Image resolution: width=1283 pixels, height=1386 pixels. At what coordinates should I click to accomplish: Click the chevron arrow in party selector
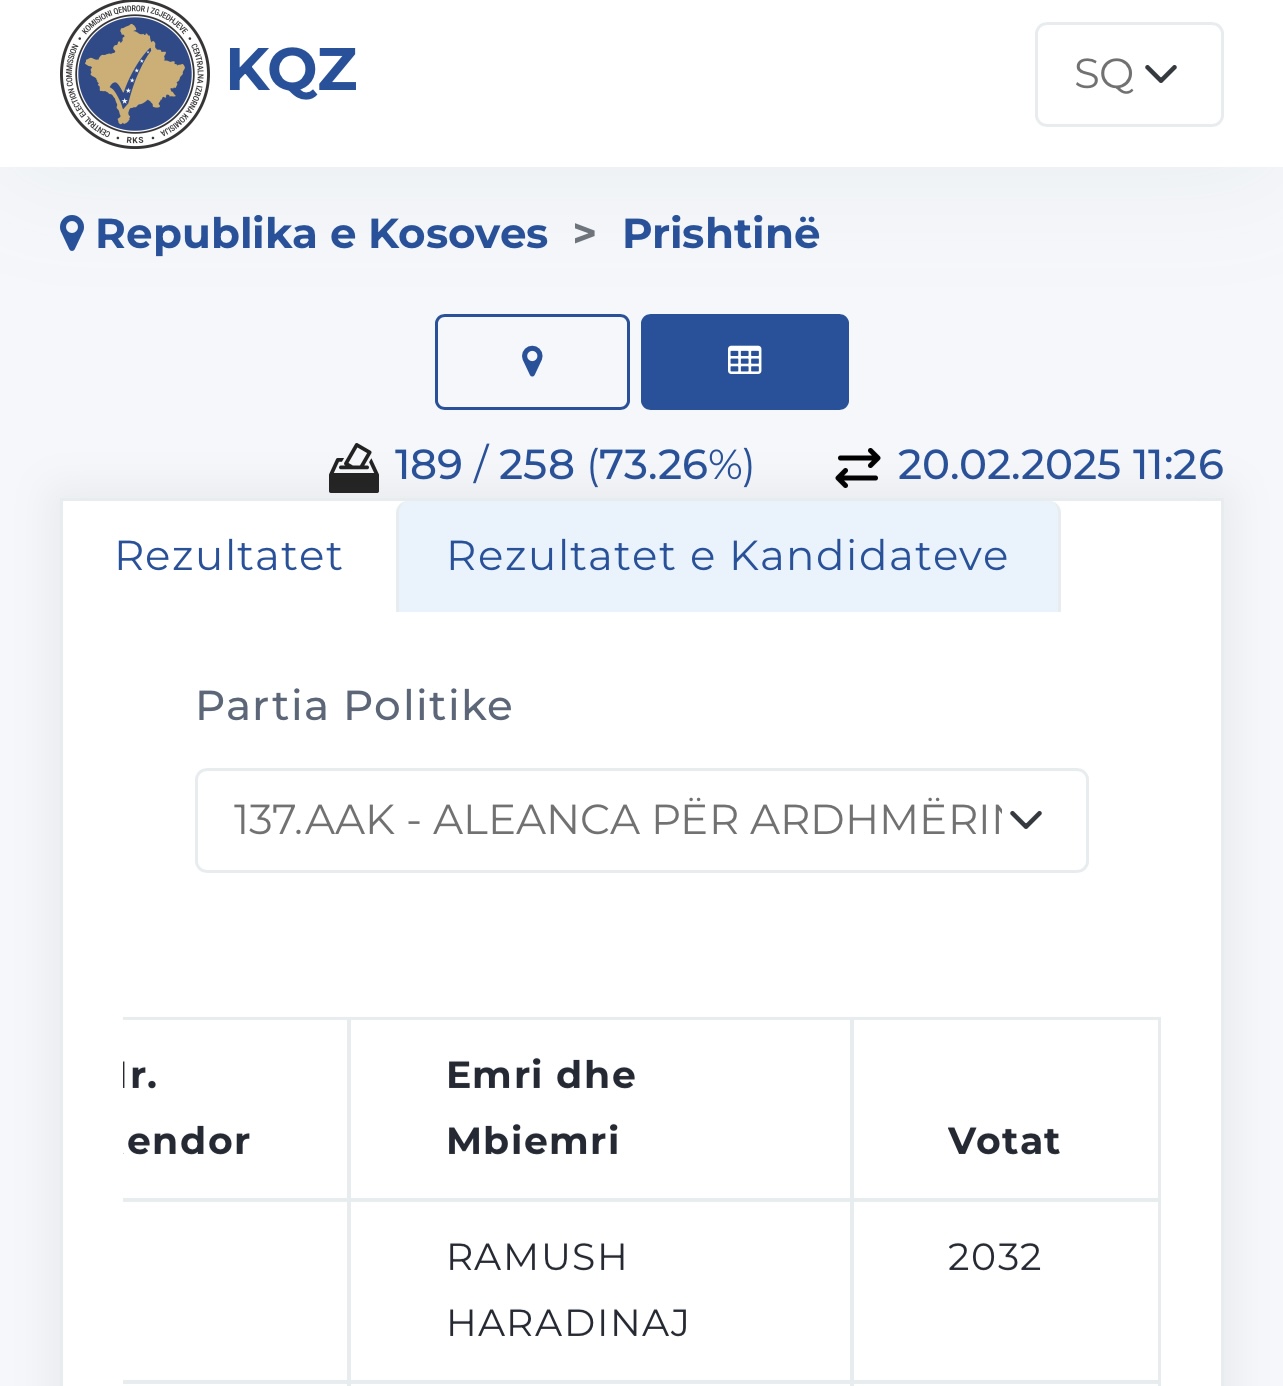[x=1026, y=820]
